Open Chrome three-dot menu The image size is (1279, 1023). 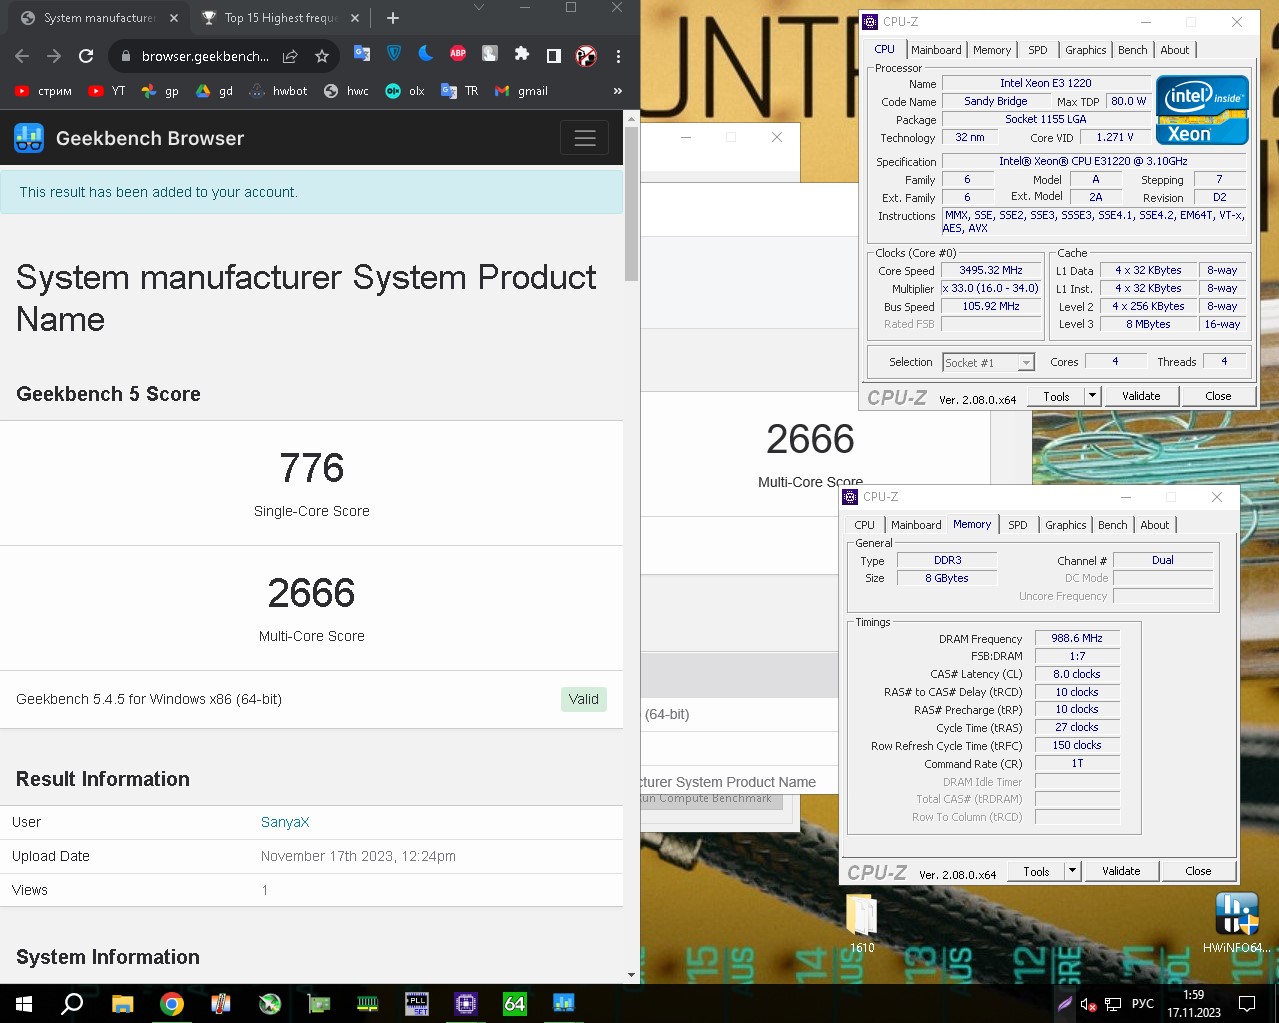tap(618, 56)
